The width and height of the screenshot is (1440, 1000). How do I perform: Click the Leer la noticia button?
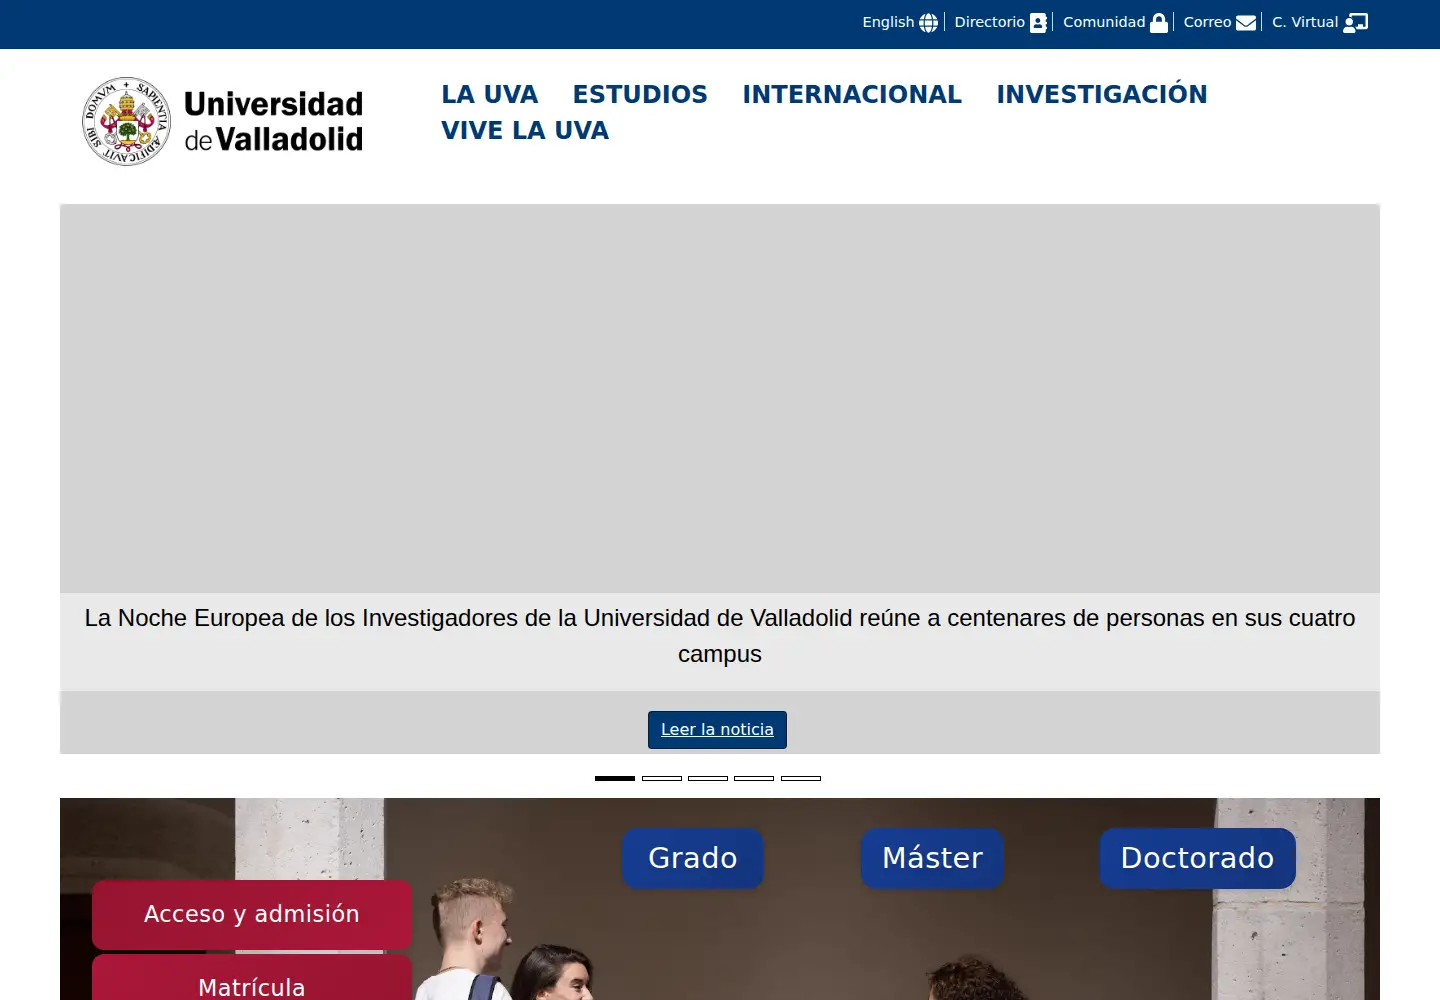[717, 730]
